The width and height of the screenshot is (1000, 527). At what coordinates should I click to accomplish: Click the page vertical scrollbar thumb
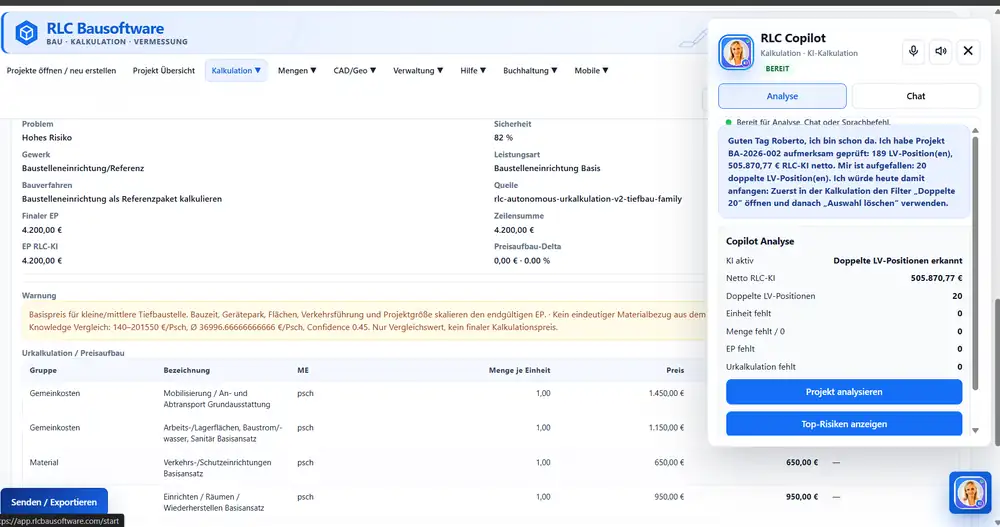(x=996, y=371)
